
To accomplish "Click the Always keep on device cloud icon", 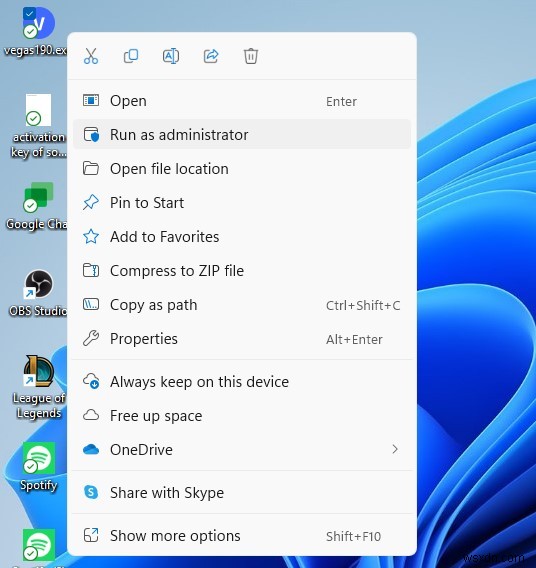I will click(91, 381).
